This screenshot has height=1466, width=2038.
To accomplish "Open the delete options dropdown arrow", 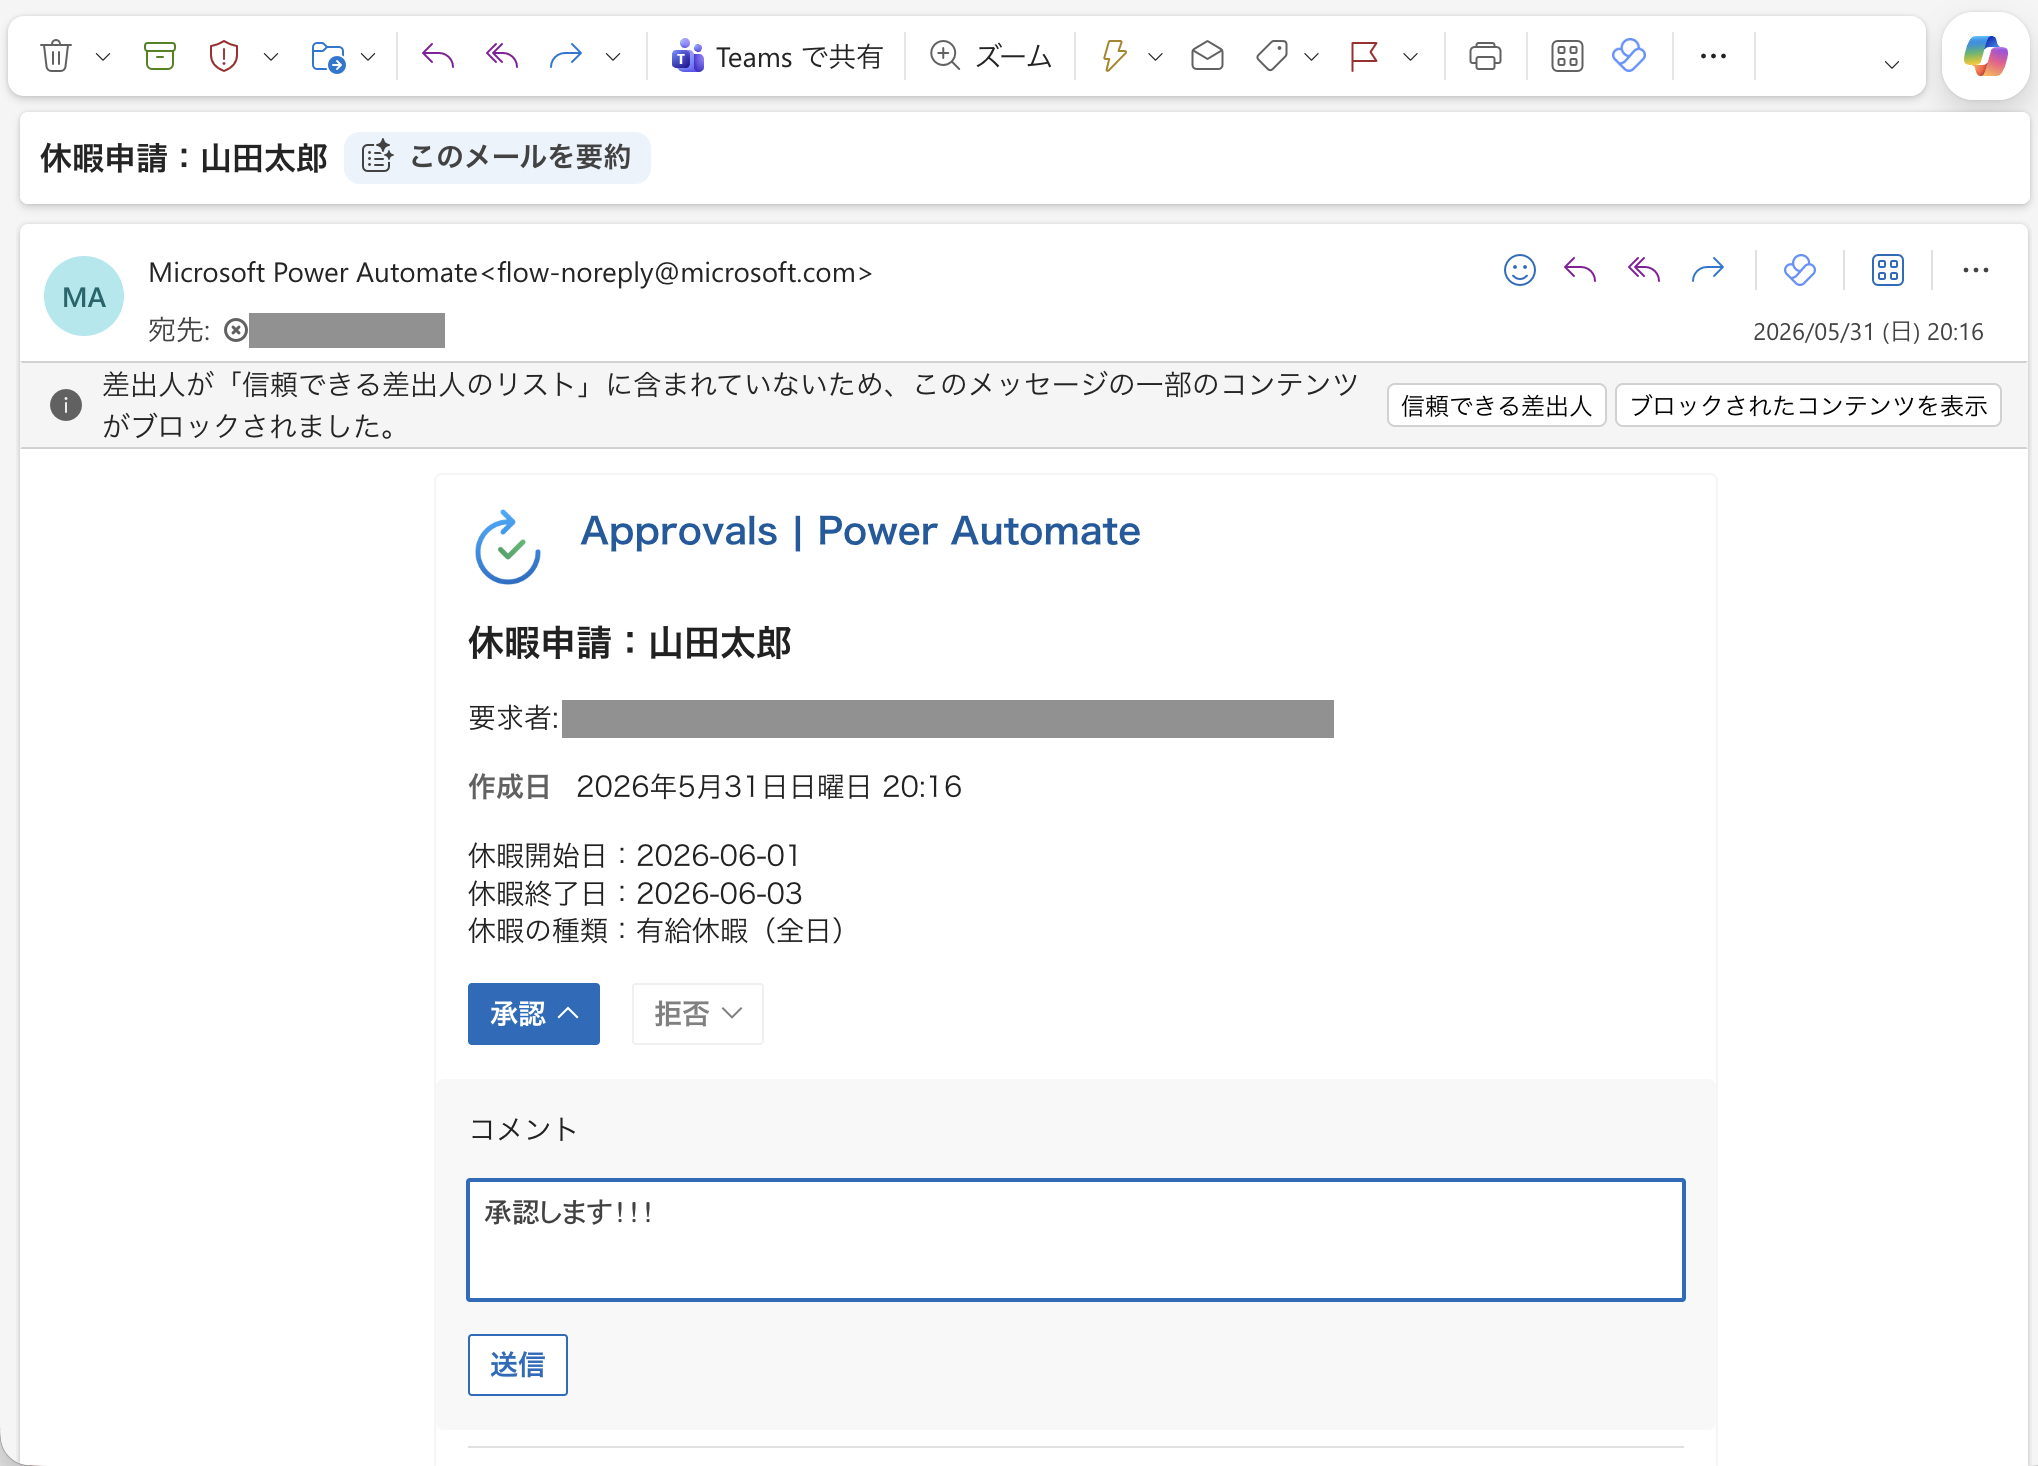I will [x=103, y=57].
